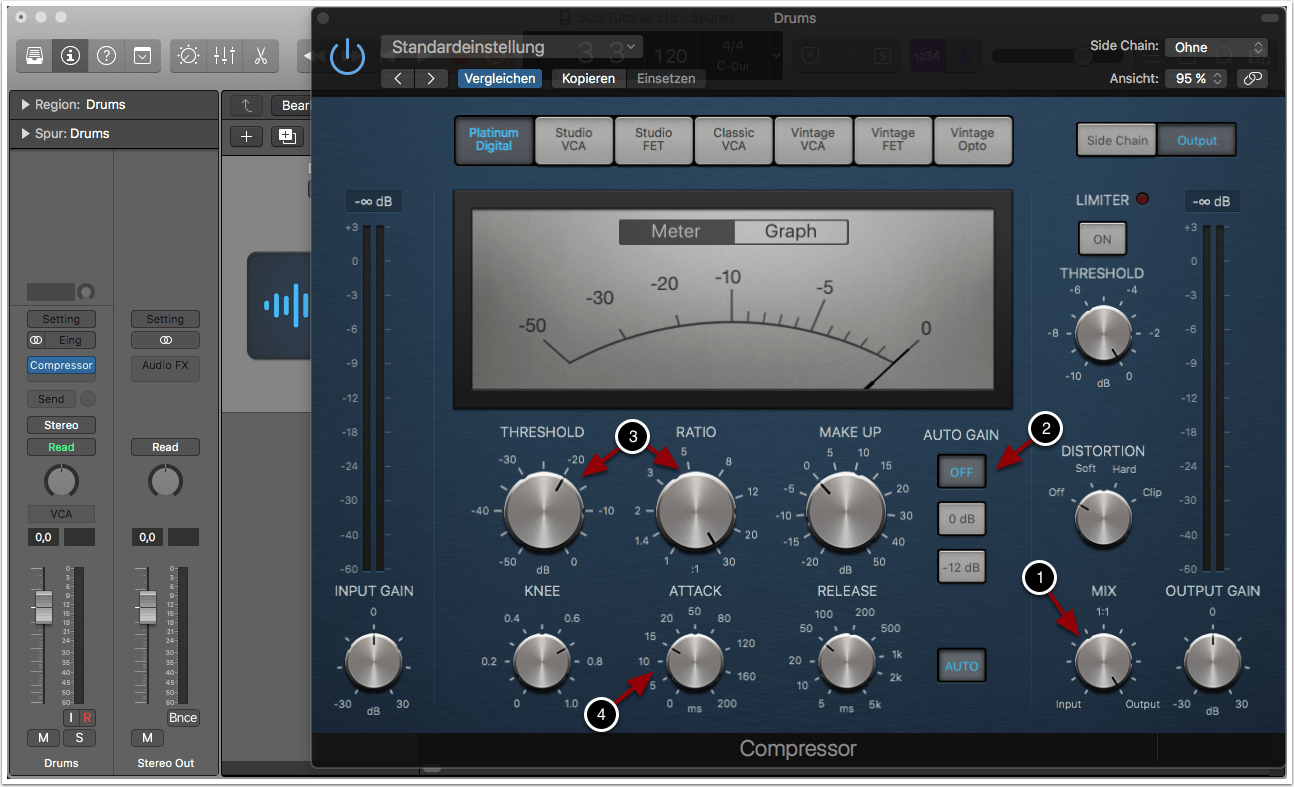This screenshot has height=787, width=1294.
Task: Open the Standardeinstellung preset dropdown
Action: click(x=511, y=47)
